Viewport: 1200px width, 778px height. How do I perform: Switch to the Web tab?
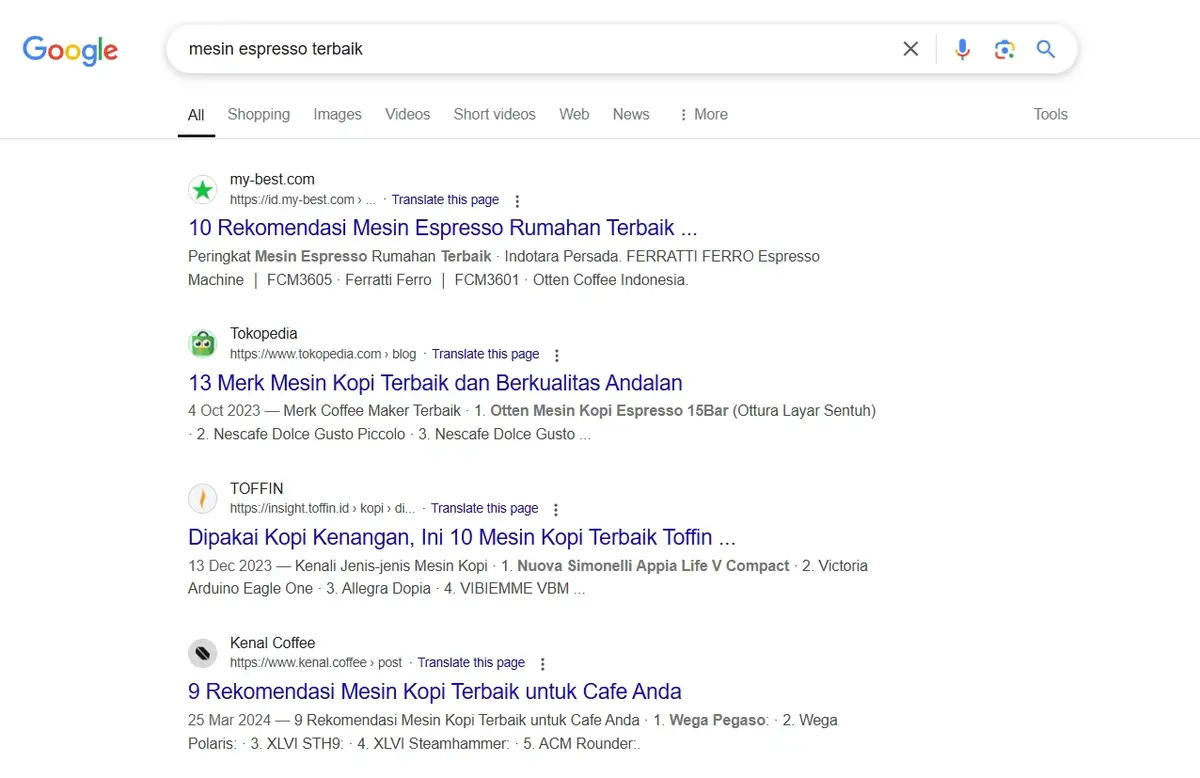(x=574, y=115)
